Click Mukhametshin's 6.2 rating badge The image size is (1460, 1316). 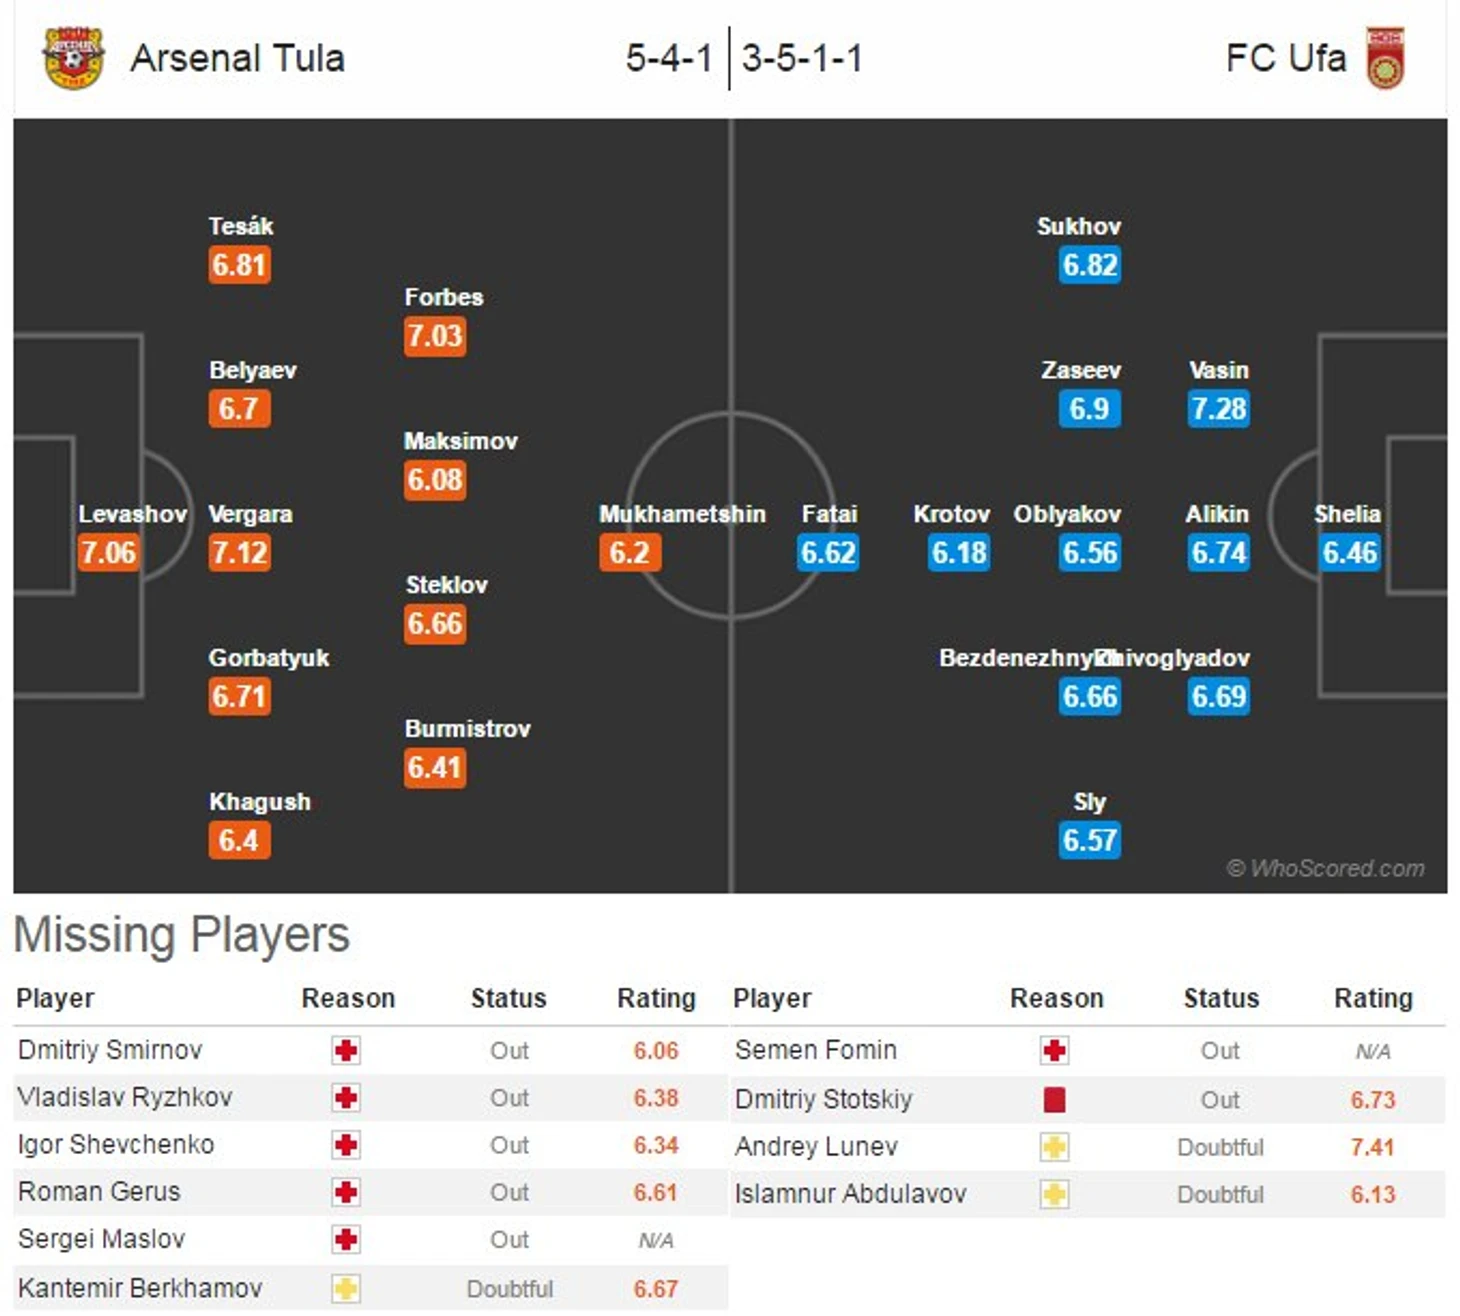(x=629, y=553)
